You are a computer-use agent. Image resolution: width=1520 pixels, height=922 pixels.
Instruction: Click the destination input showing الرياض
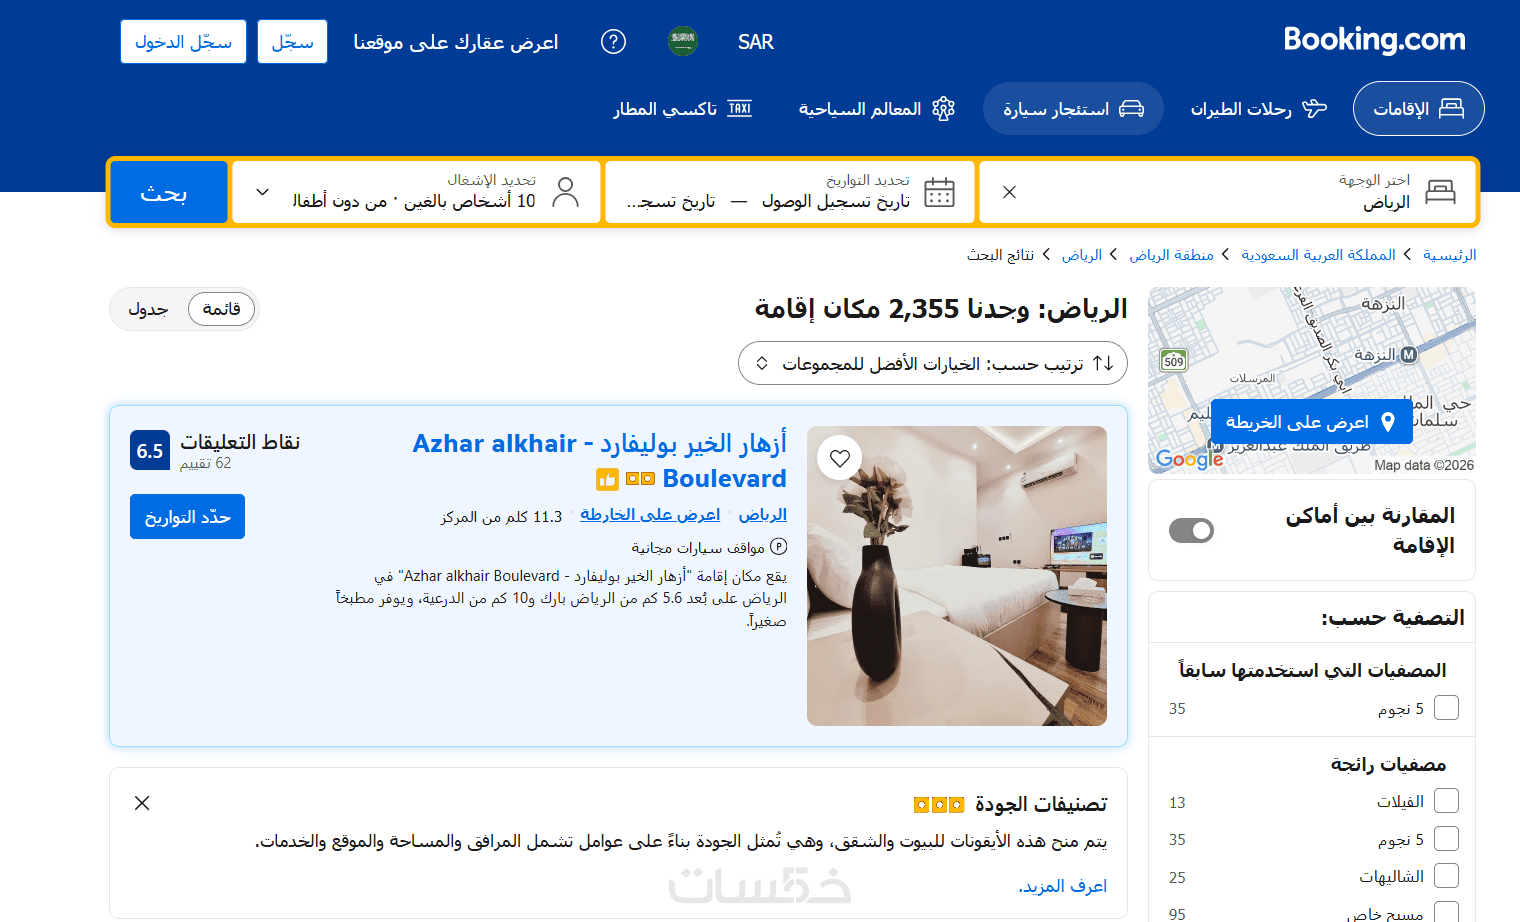(1228, 192)
